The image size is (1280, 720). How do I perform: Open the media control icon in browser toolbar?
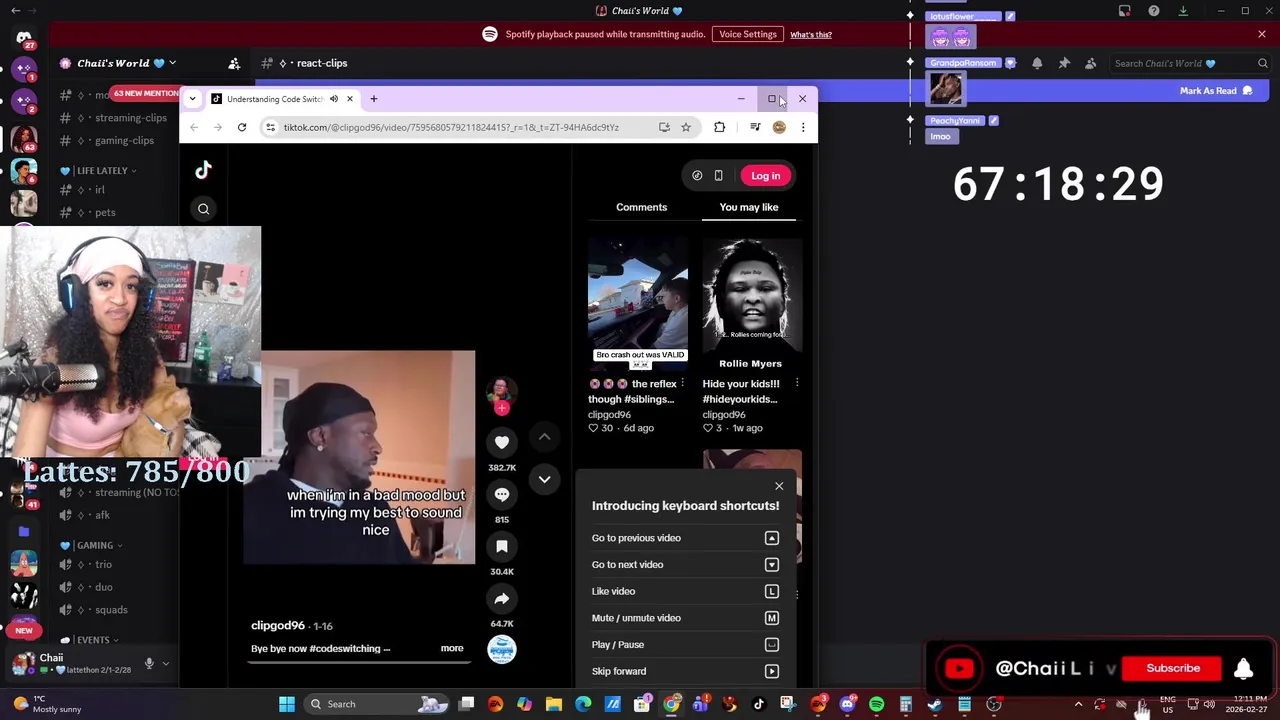(755, 127)
